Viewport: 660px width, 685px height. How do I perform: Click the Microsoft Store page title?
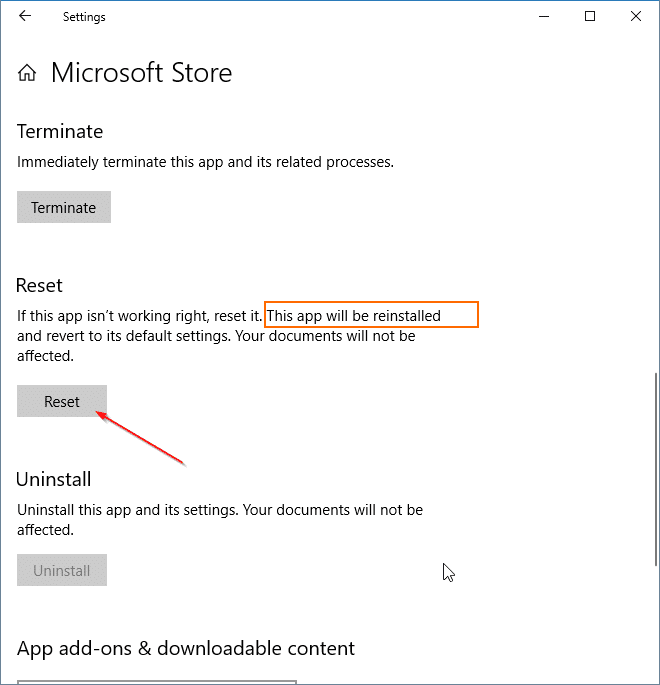point(142,73)
